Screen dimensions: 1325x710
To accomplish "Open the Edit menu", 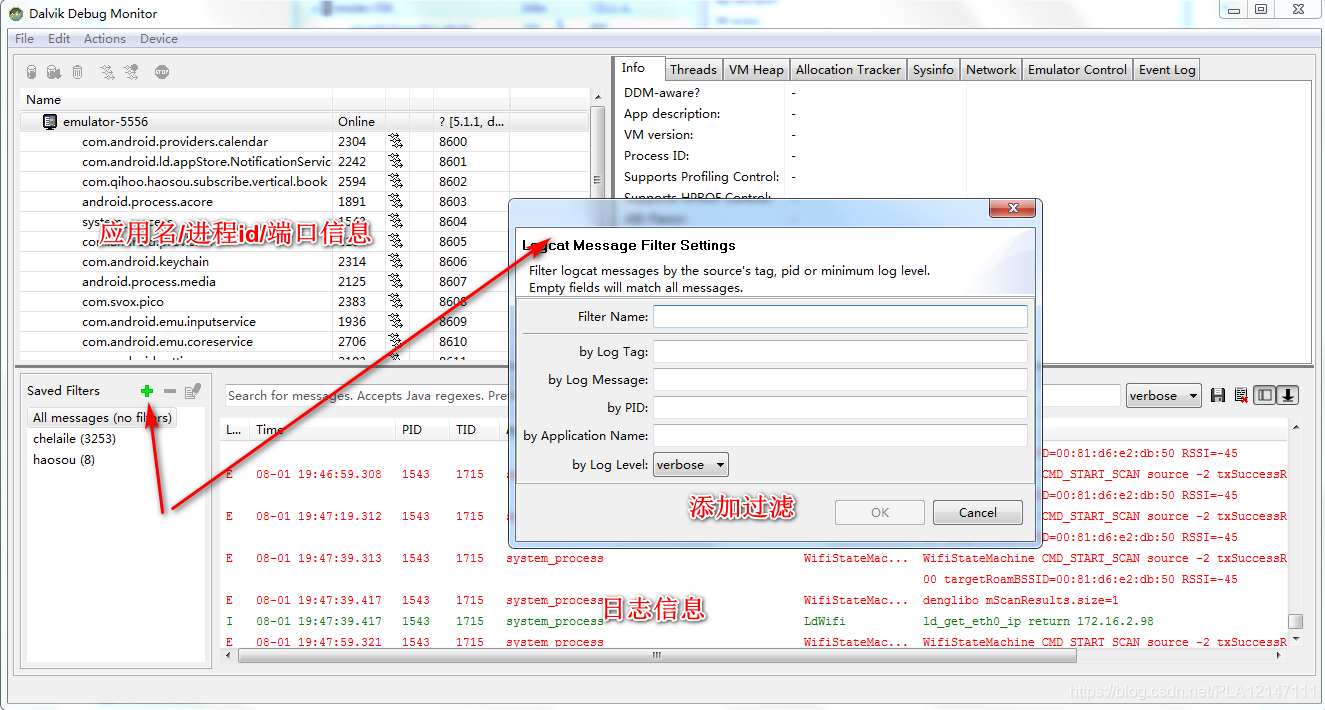I will click(59, 39).
